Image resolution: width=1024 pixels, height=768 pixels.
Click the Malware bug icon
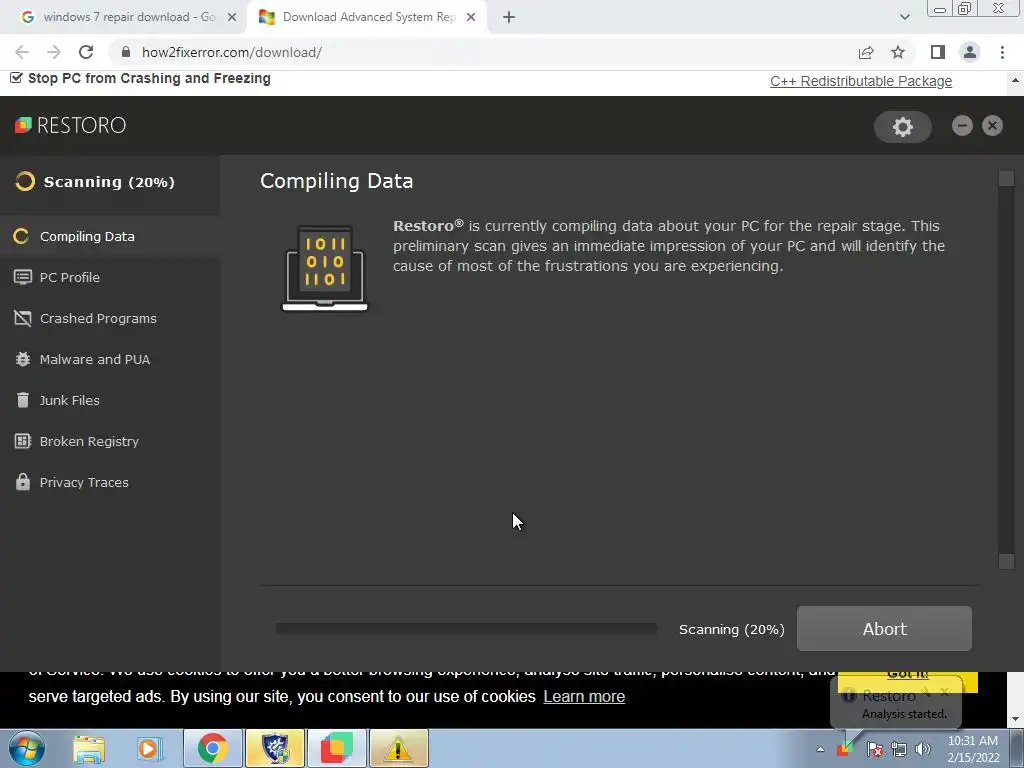click(23, 359)
